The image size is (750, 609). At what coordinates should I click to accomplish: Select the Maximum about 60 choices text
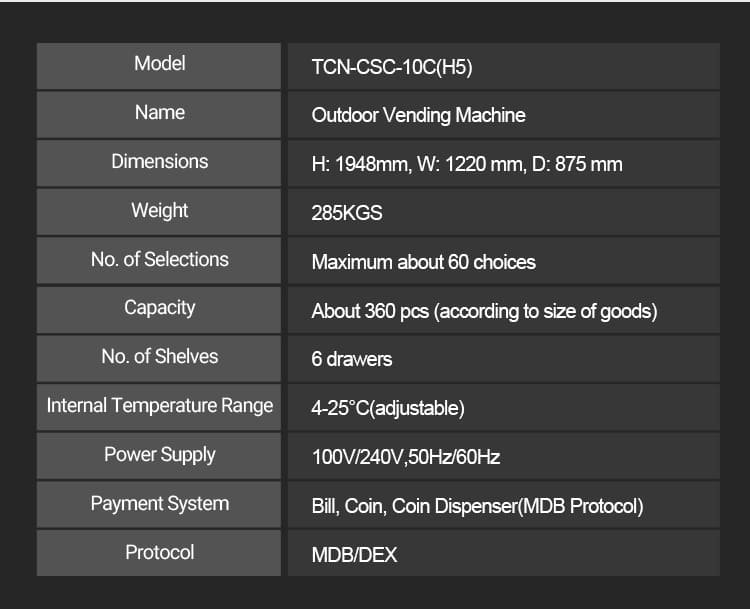pyautogui.click(x=423, y=262)
